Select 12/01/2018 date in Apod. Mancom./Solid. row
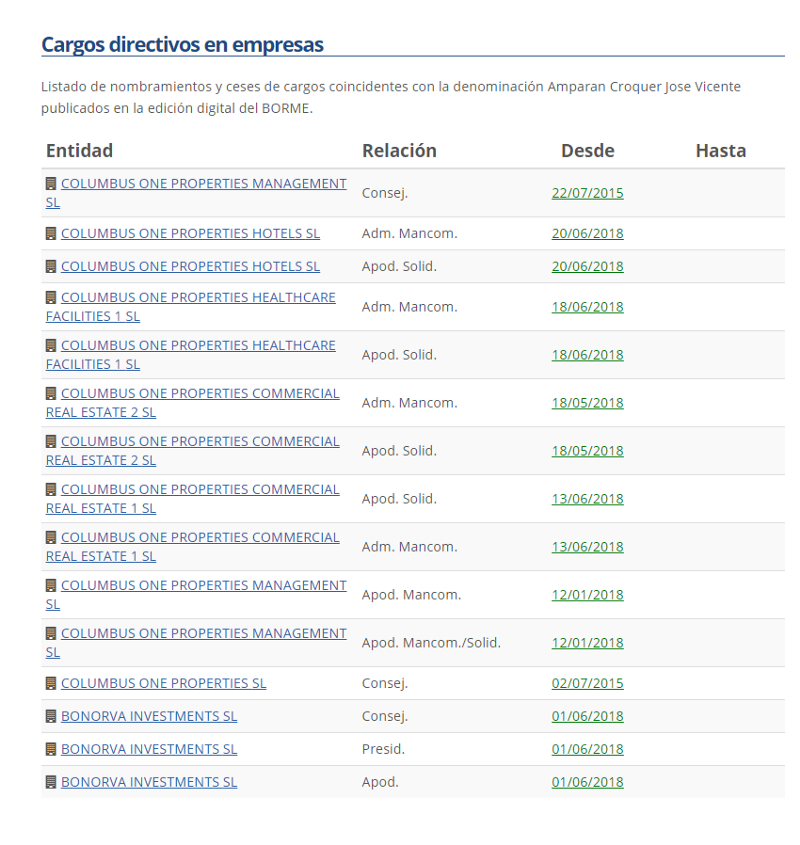Screen dimensions: 800x845 (587, 643)
